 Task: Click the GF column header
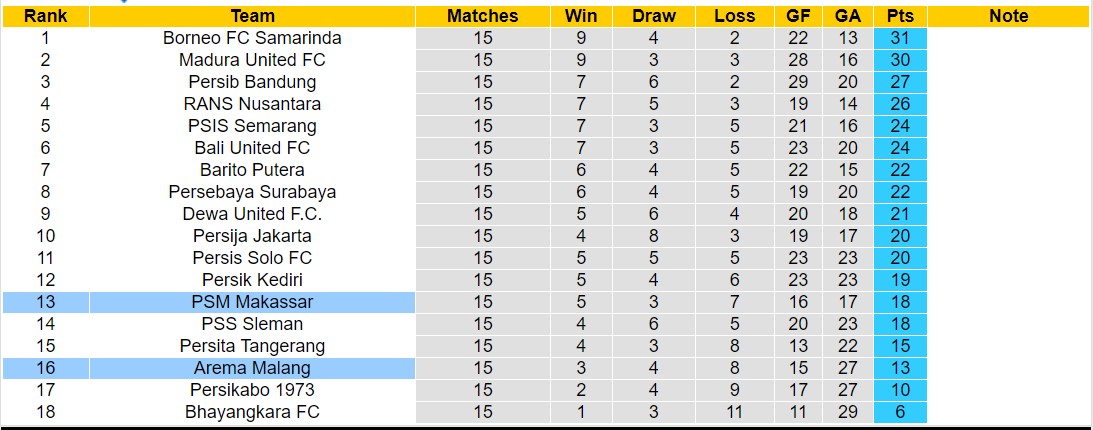pos(798,16)
